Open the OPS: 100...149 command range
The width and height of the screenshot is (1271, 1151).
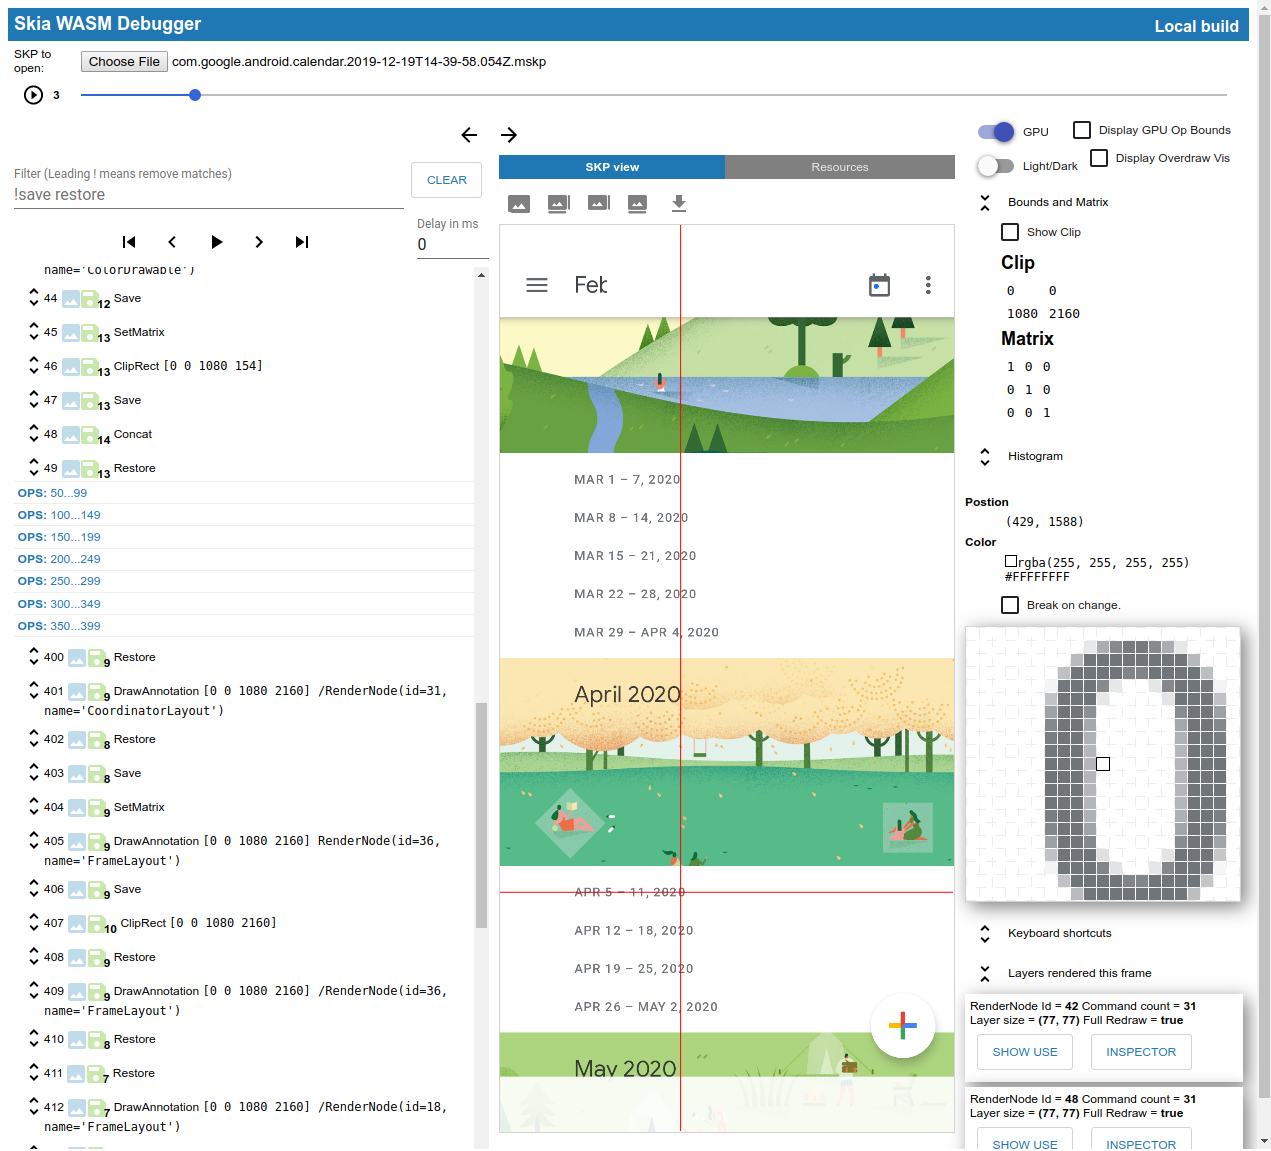(59, 515)
